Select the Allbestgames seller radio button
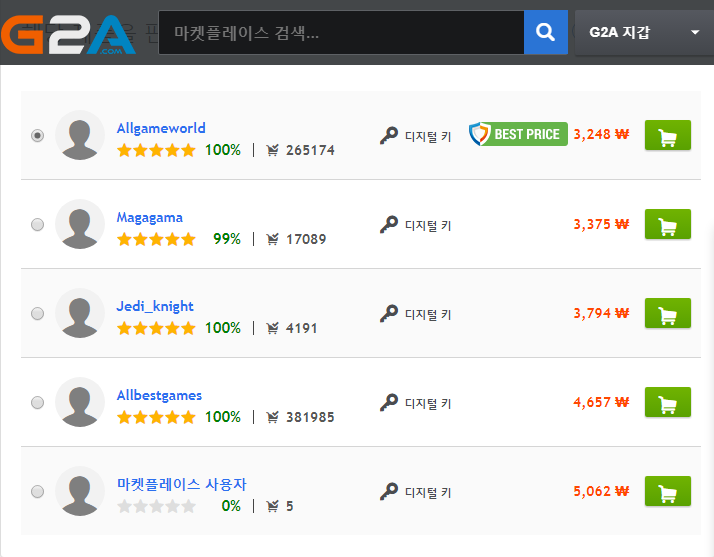 37,403
